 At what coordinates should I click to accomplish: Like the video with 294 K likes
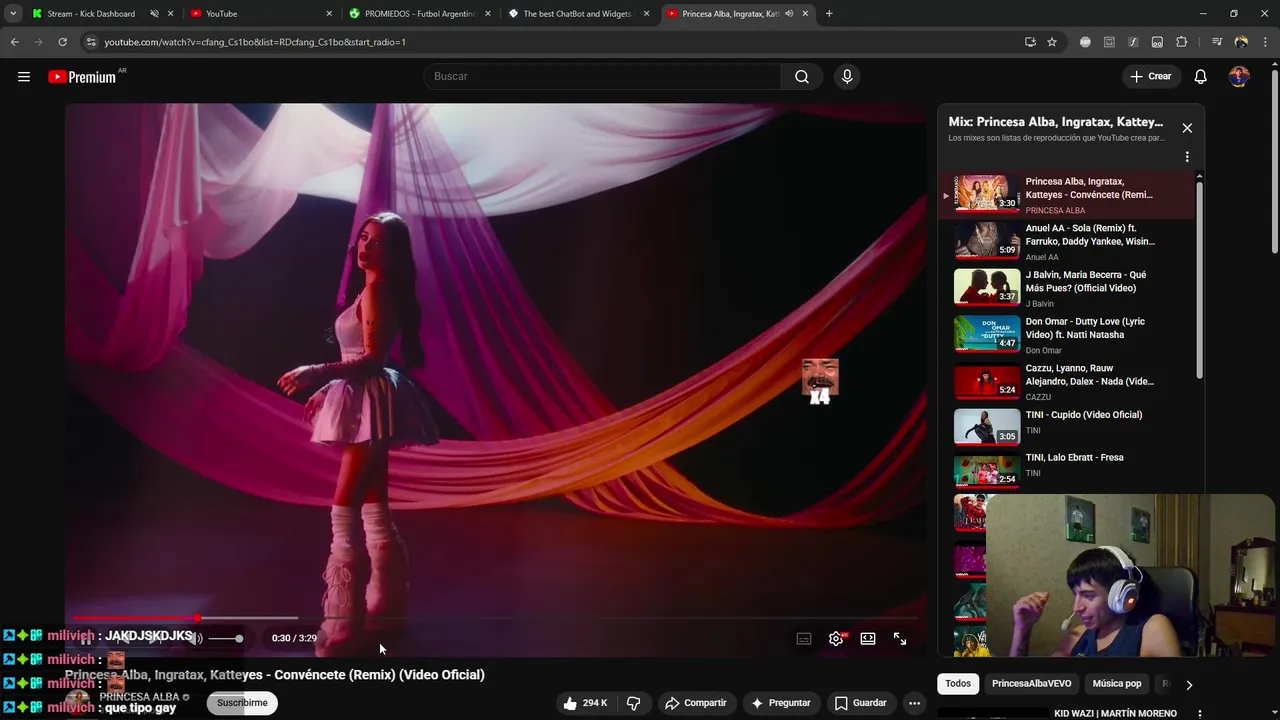[585, 703]
